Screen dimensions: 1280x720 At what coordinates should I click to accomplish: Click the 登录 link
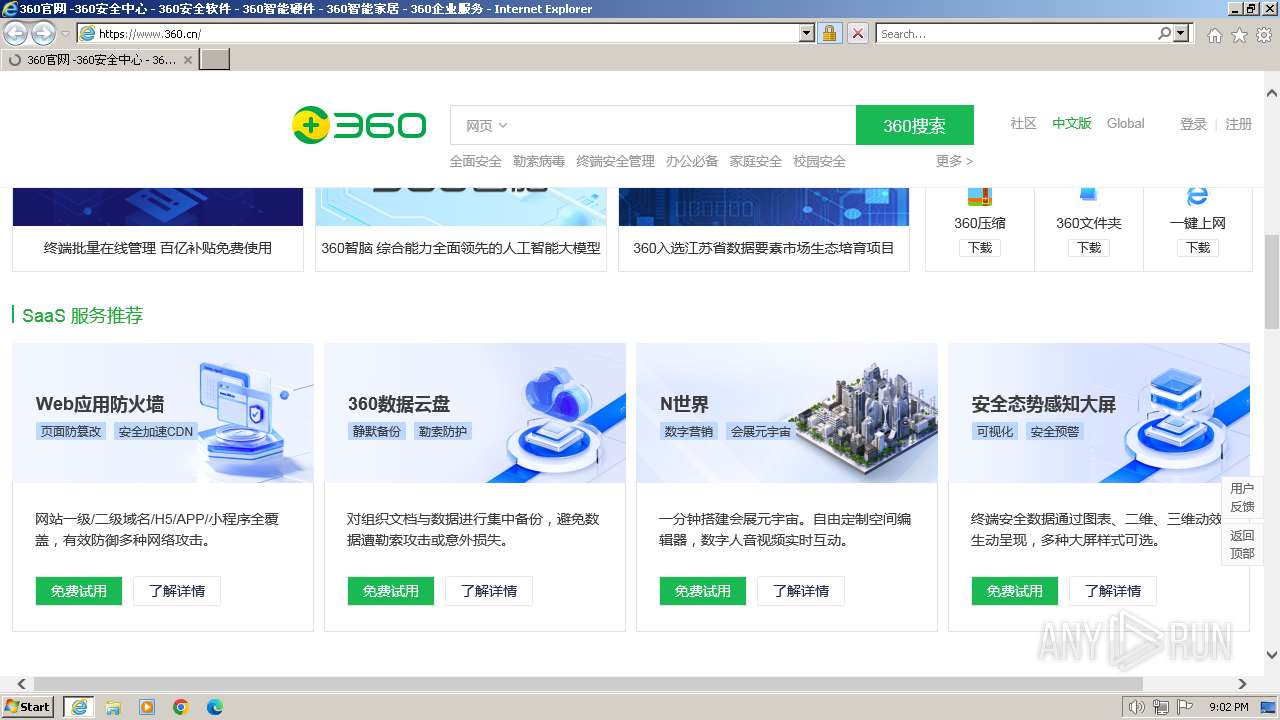[1193, 124]
